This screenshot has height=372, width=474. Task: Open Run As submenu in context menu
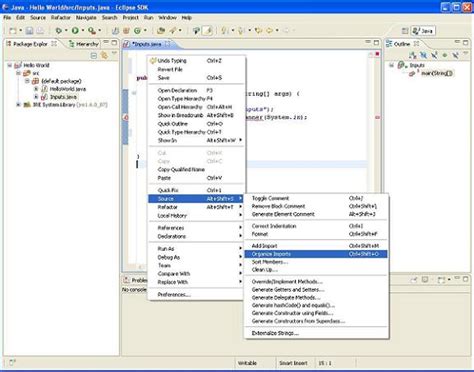(x=197, y=249)
